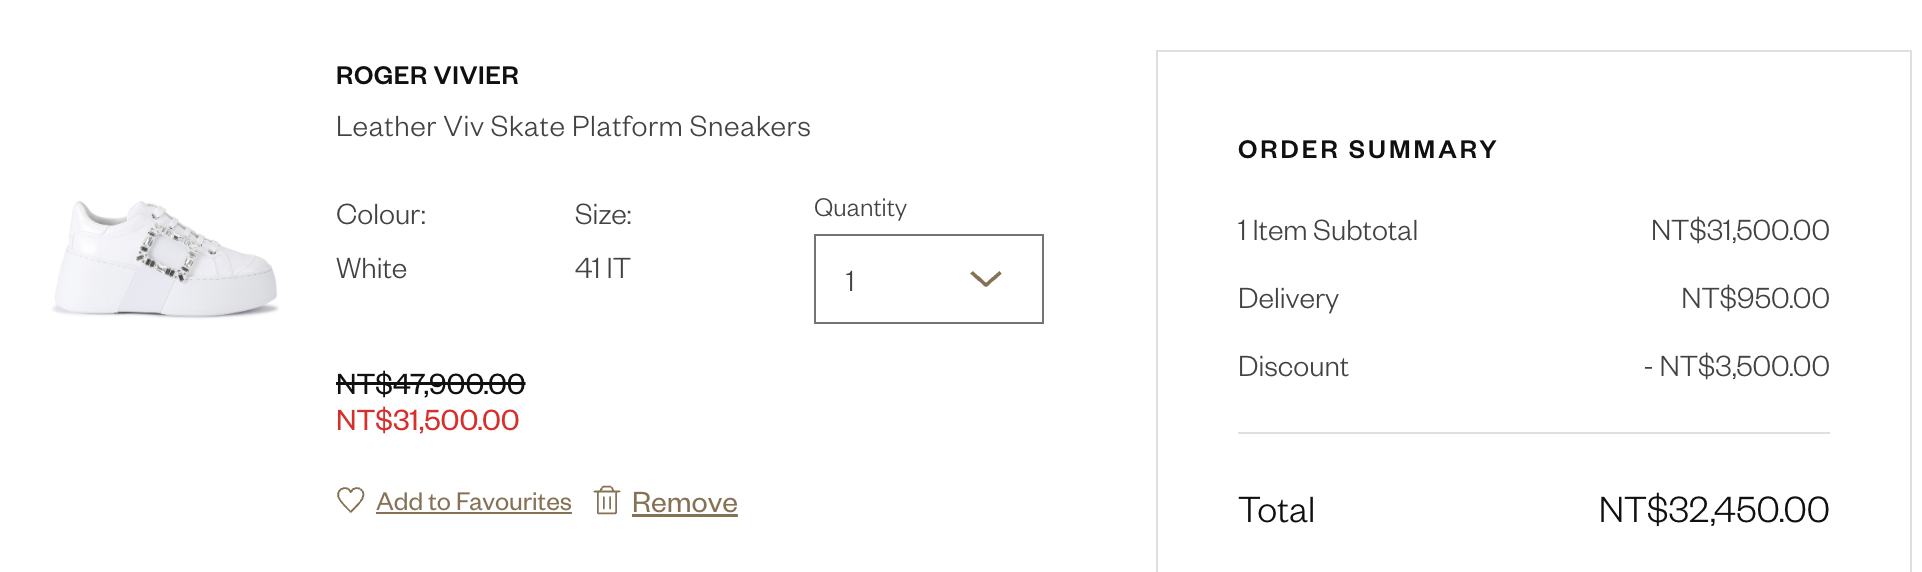Screen dimensions: 1922x572
Task: Click the Roger Vivier brand name
Action: click(427, 76)
